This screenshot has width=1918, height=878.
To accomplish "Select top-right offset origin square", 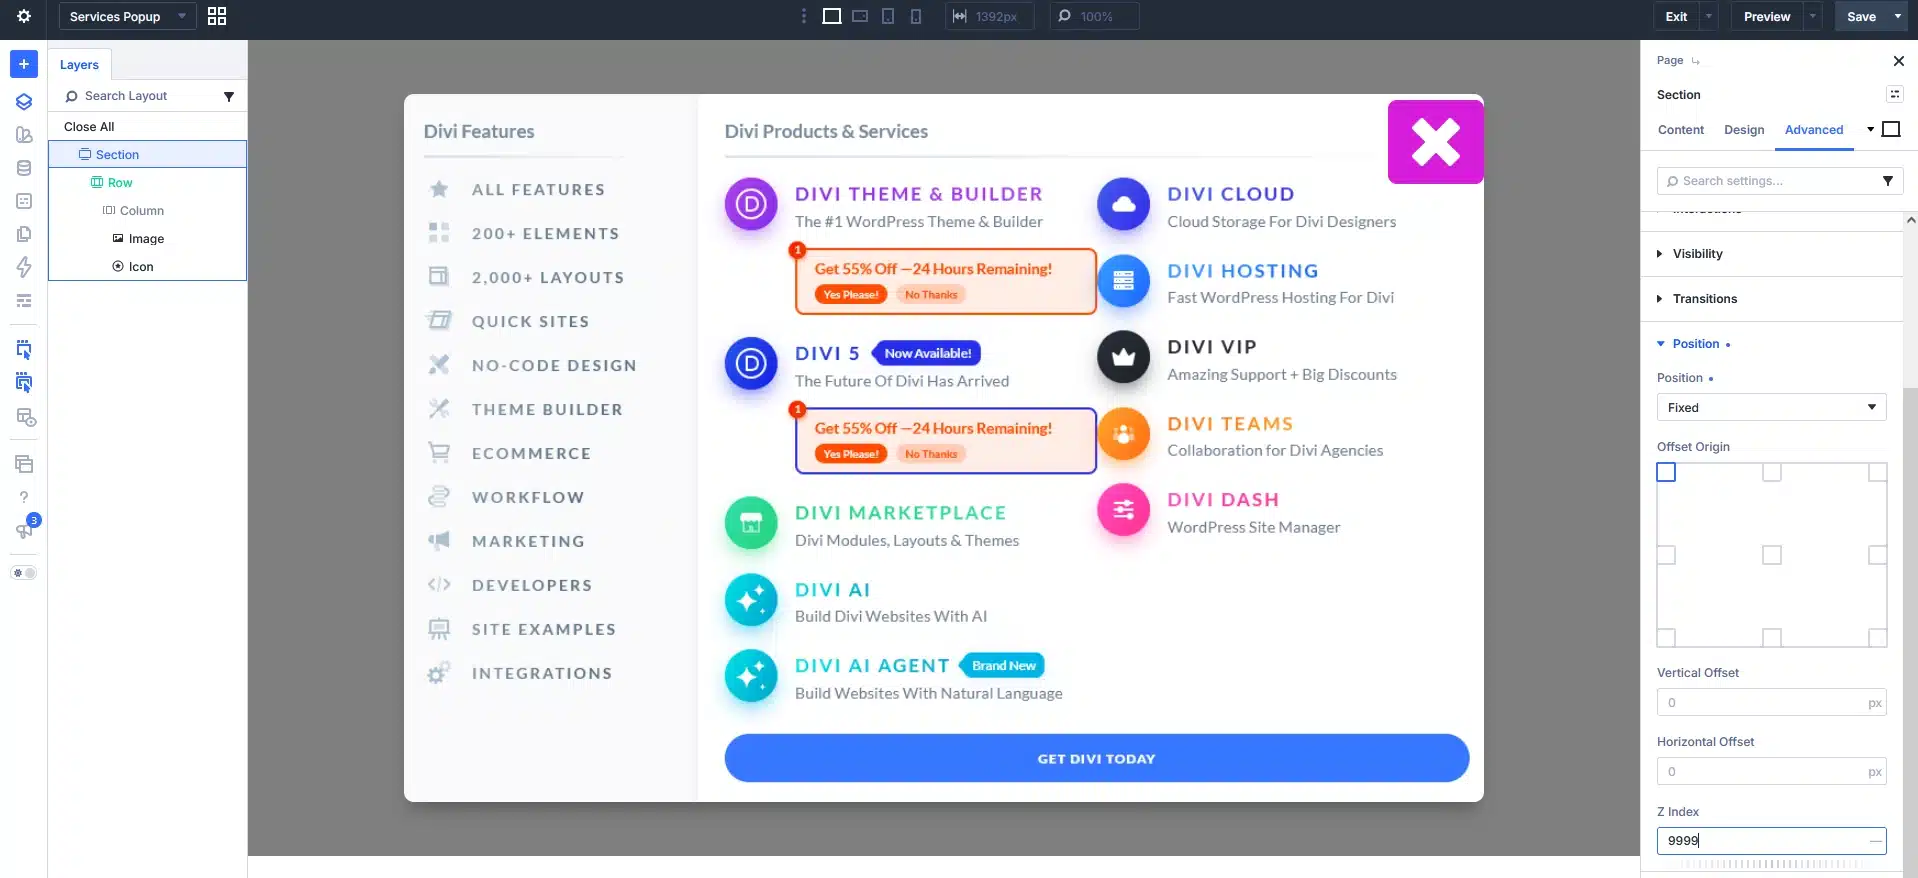I will (1877, 472).
